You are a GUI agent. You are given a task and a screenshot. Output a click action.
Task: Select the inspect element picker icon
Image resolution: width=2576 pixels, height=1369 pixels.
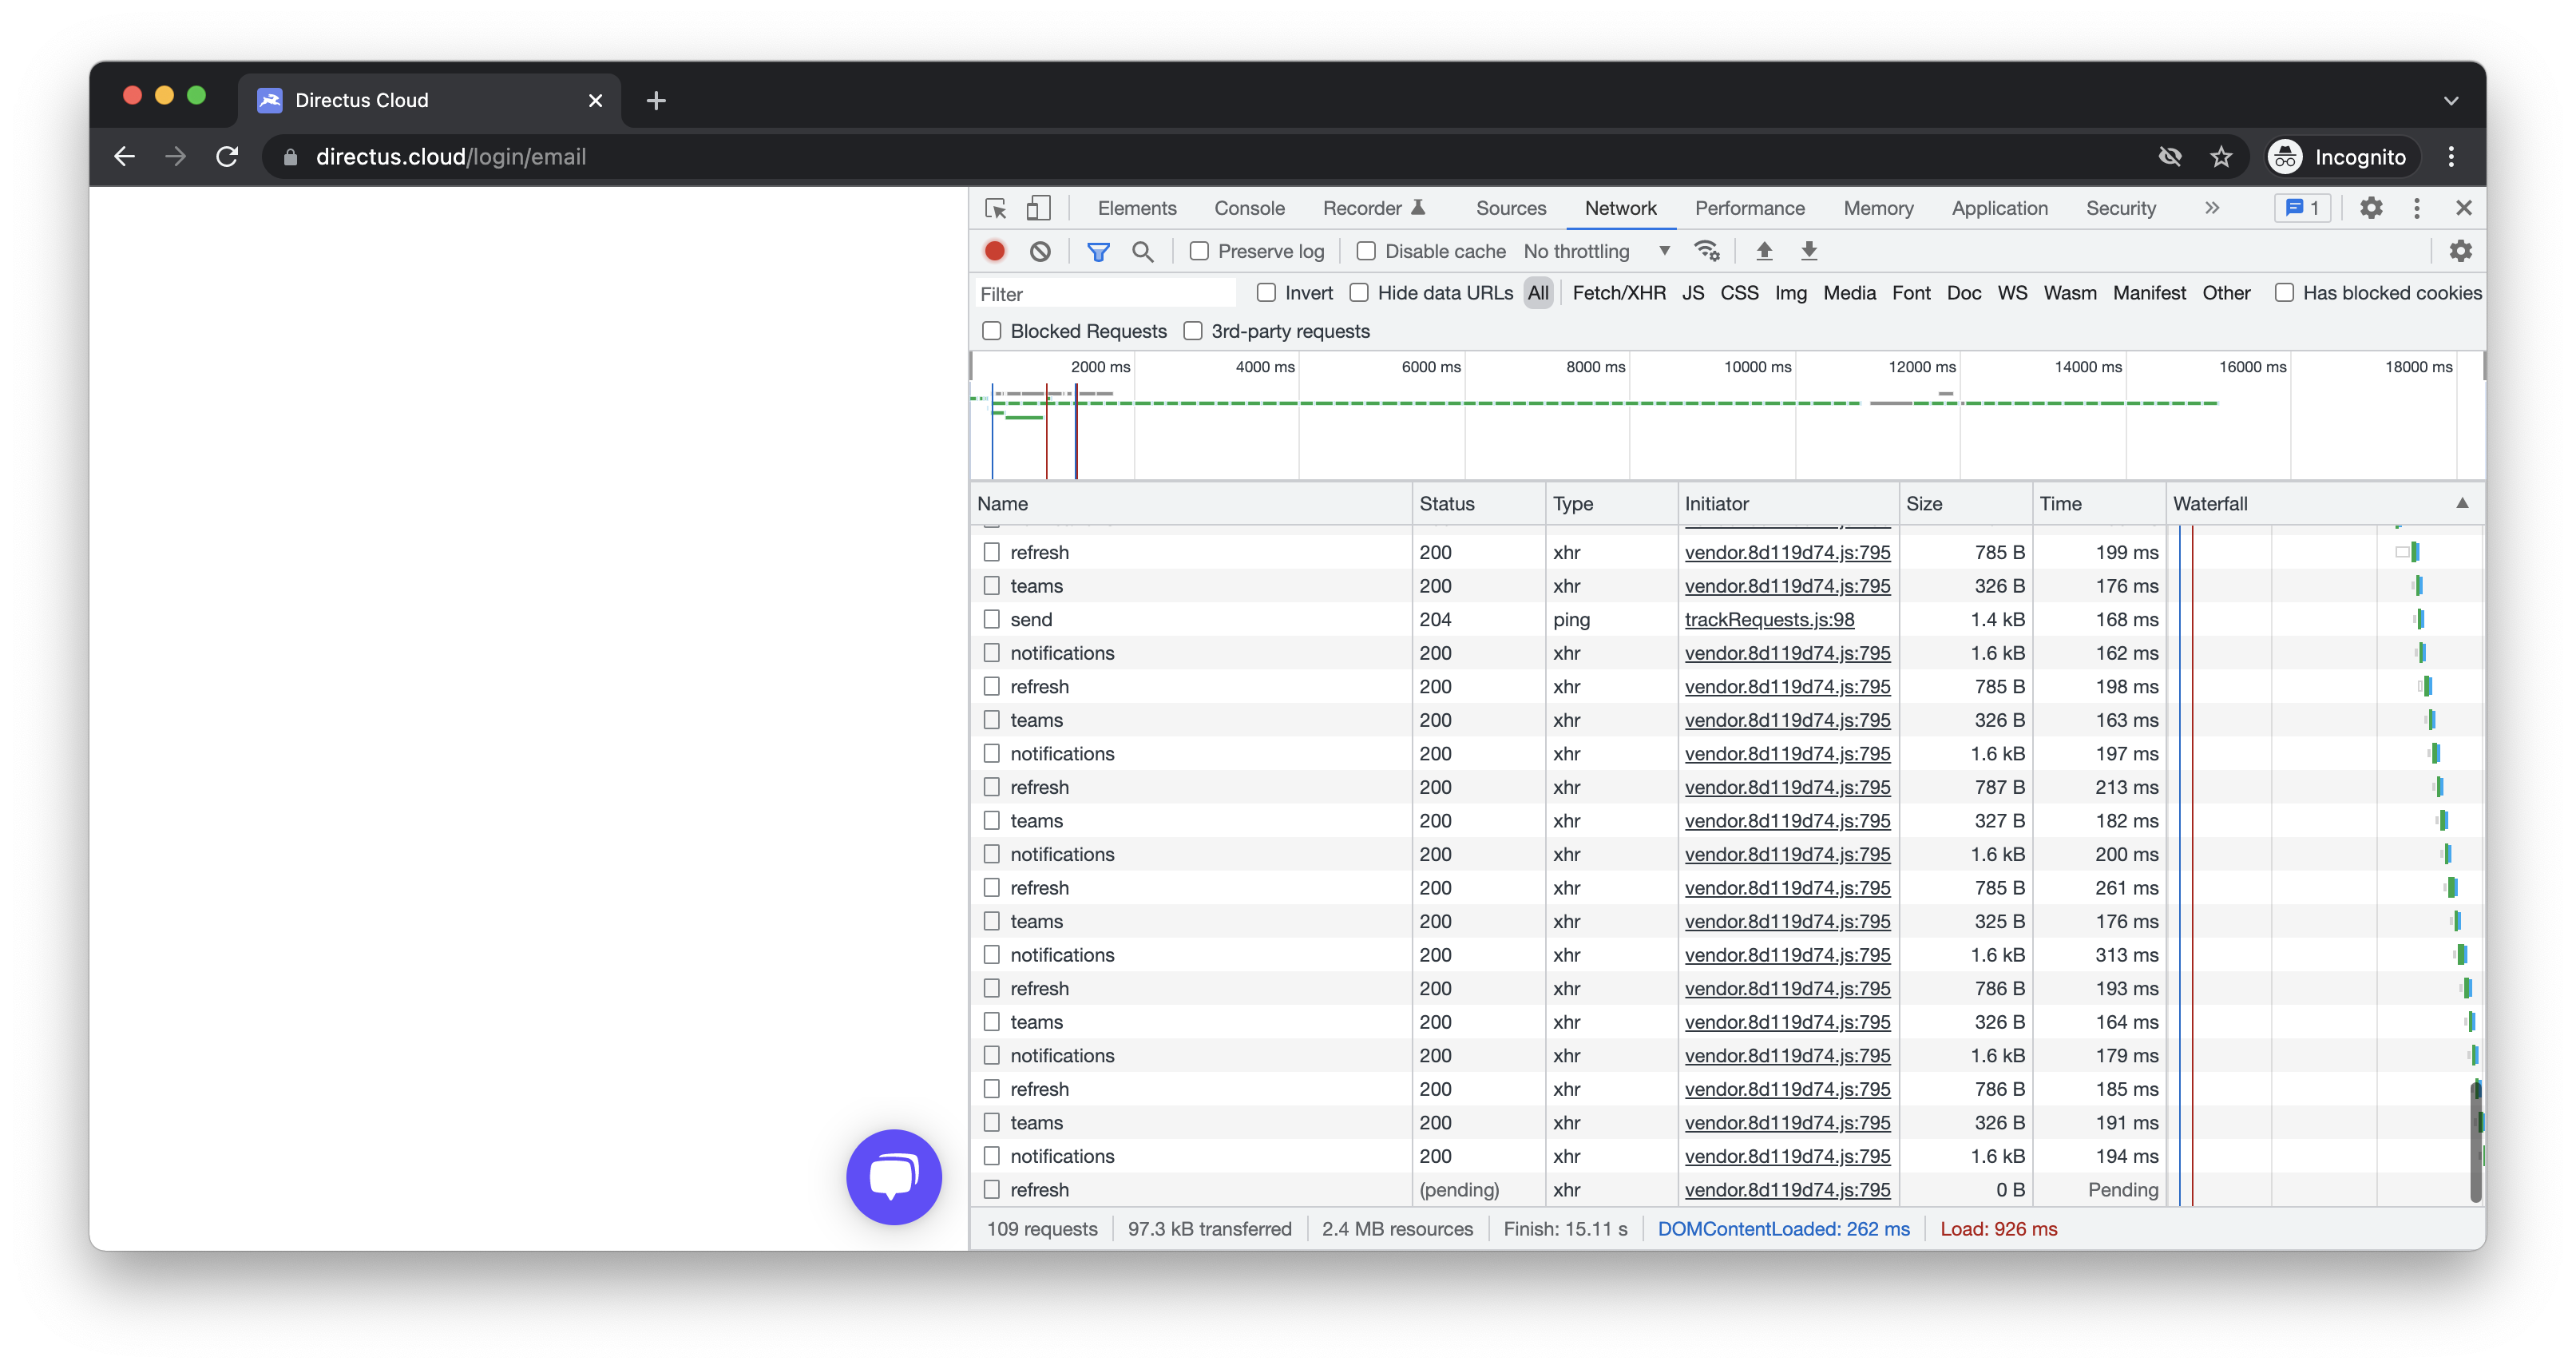[x=995, y=208]
